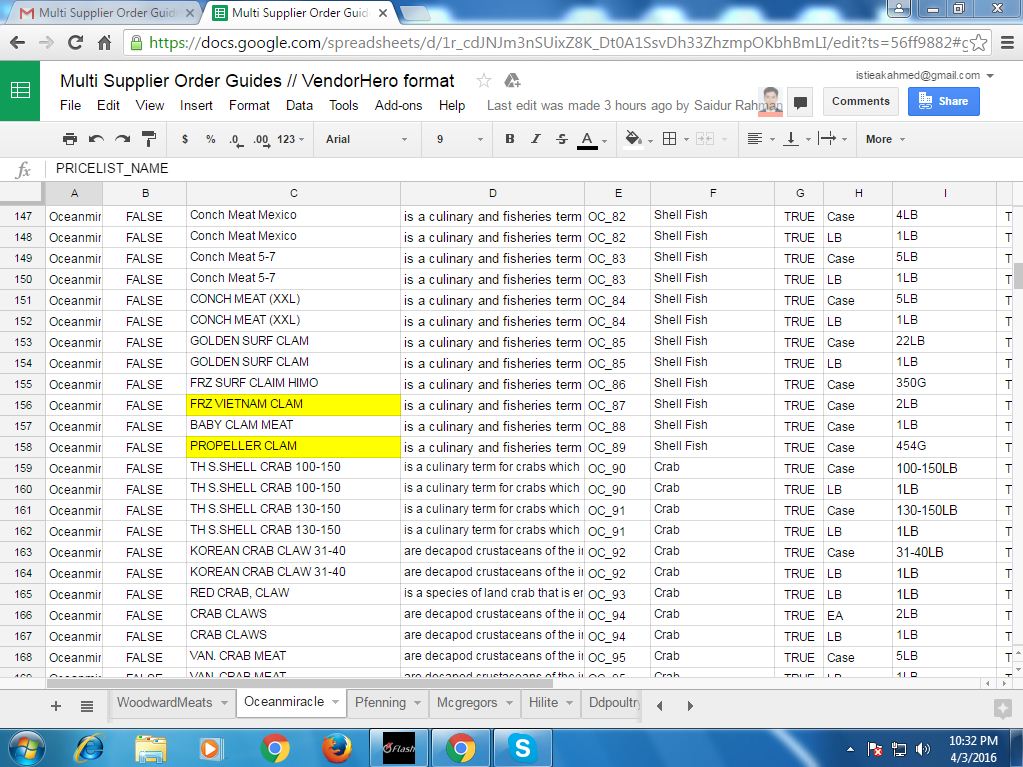Open the chat speech bubble icon
The height and width of the screenshot is (767, 1023).
[801, 102]
